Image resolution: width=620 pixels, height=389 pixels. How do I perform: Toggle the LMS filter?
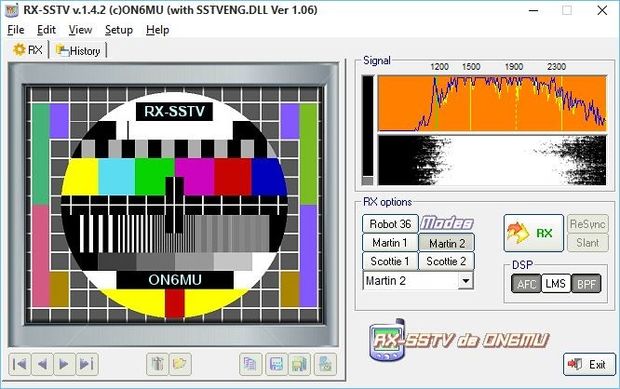[x=556, y=283]
